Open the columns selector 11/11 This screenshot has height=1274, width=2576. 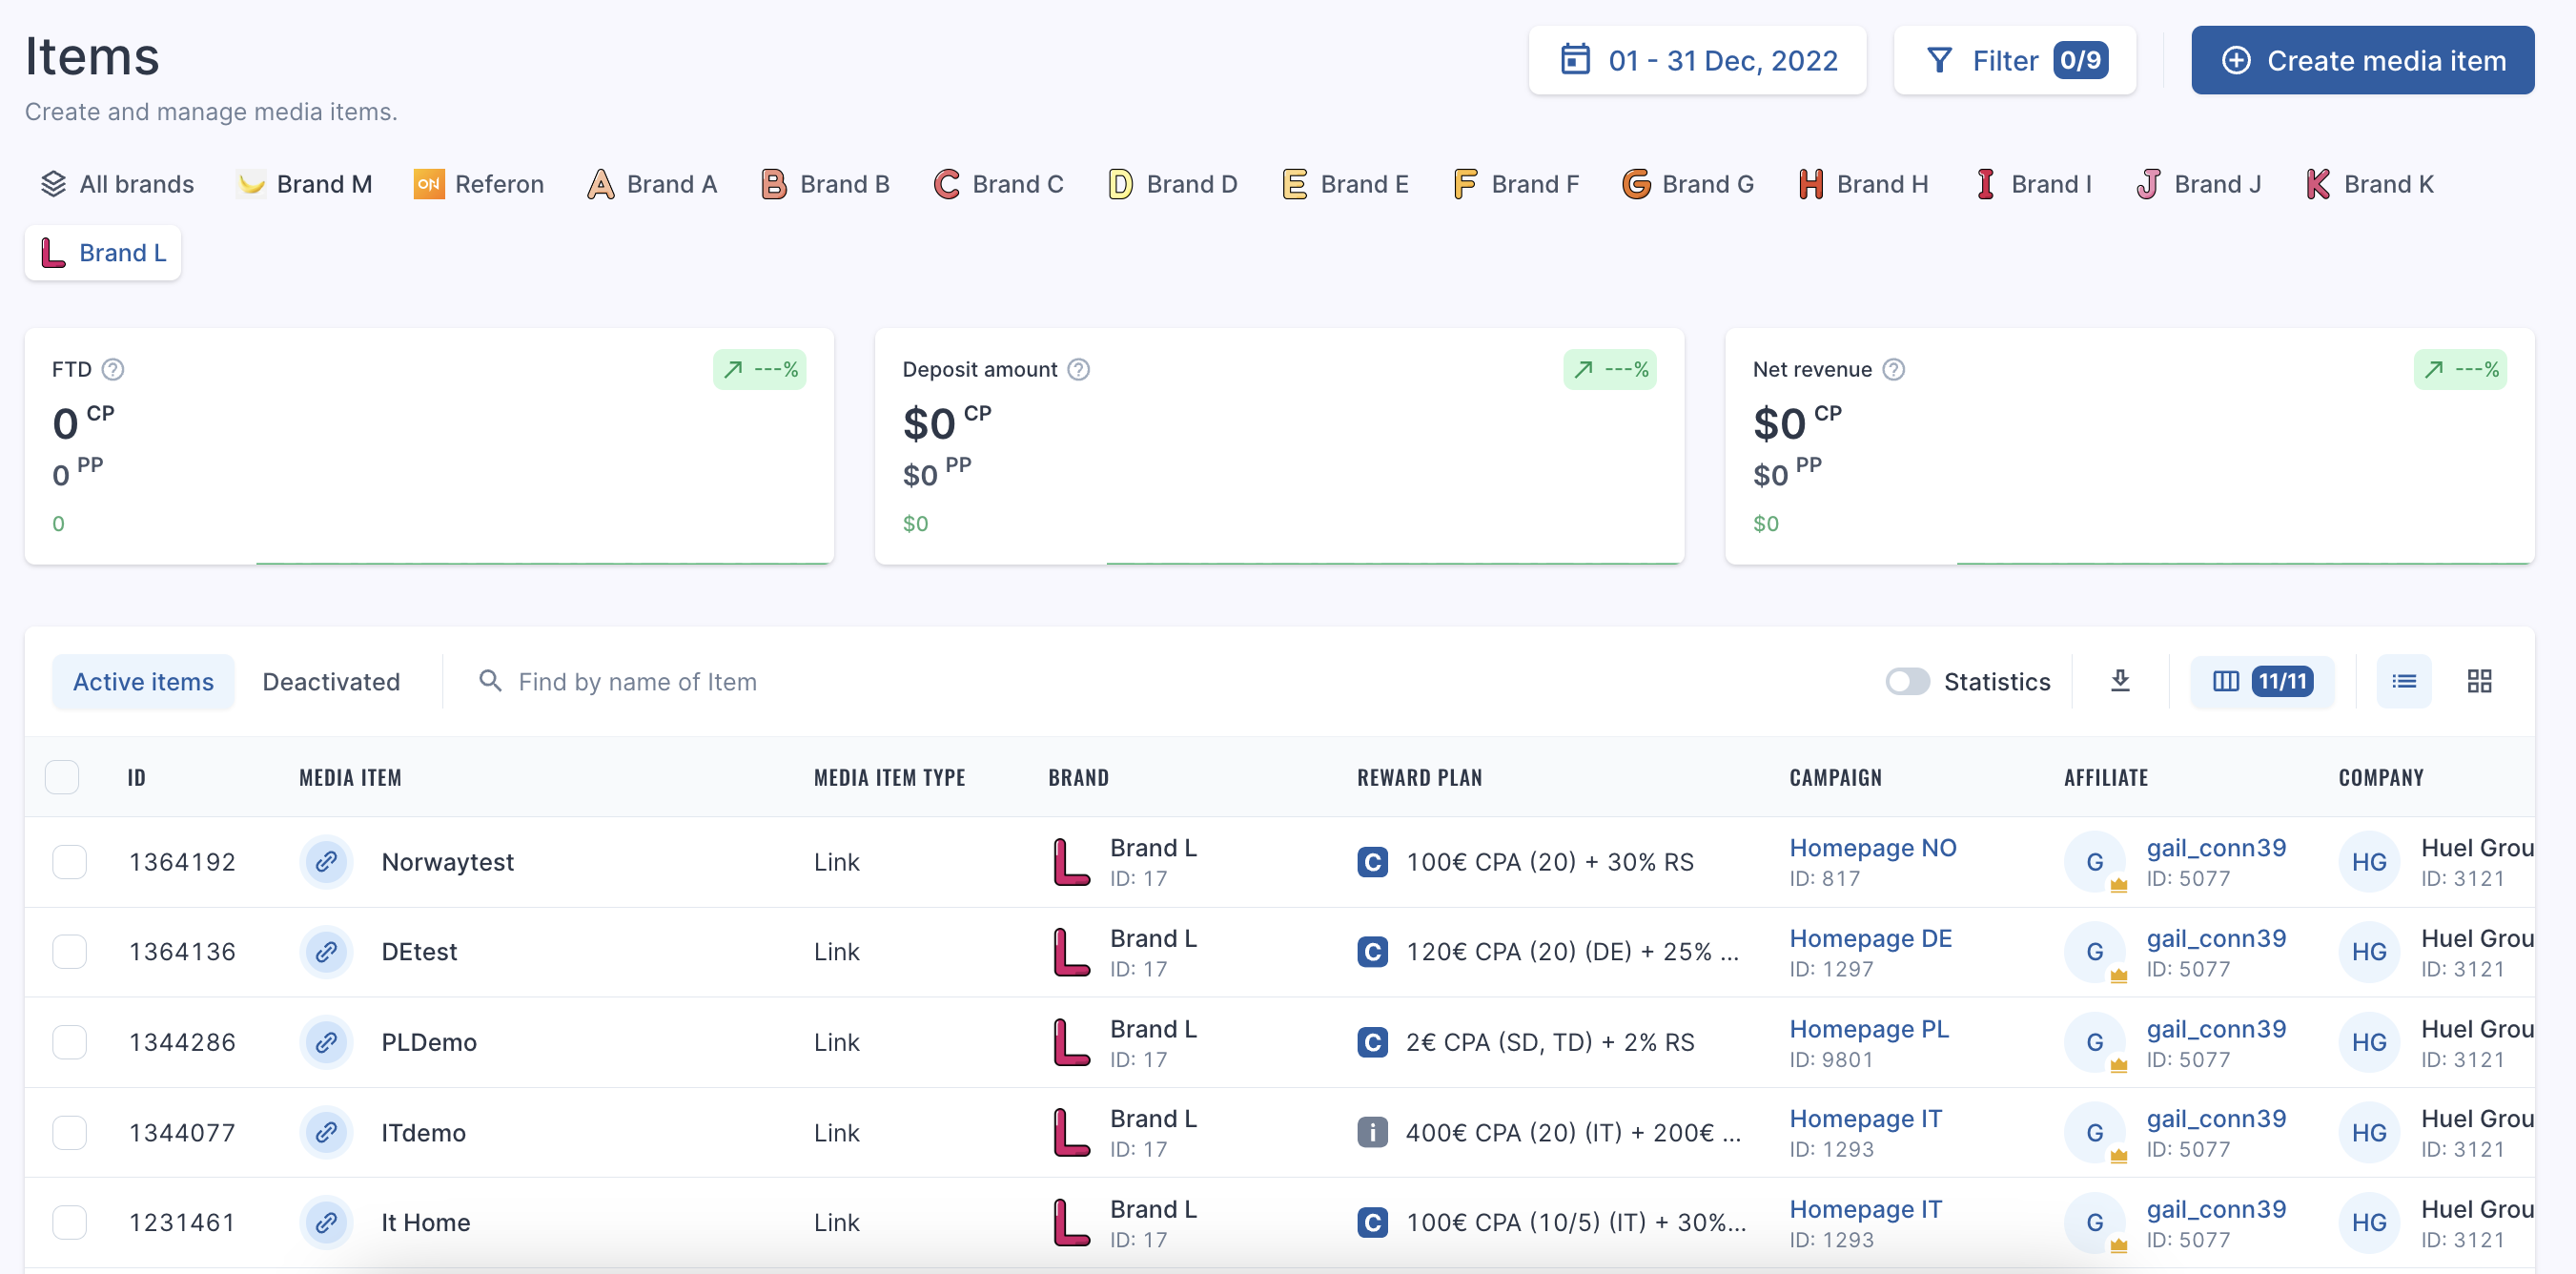(x=2261, y=681)
